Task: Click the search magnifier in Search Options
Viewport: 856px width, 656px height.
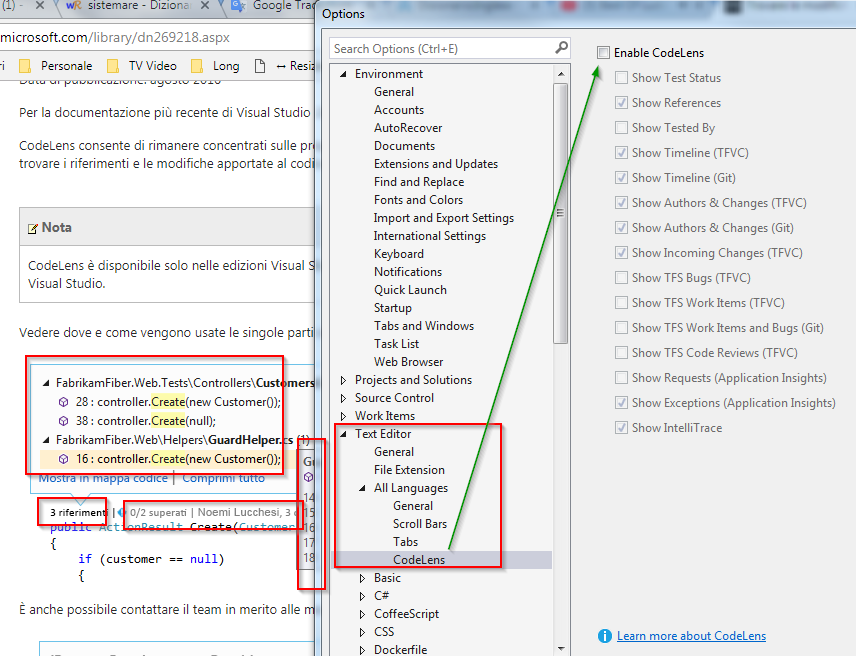Action: point(560,47)
